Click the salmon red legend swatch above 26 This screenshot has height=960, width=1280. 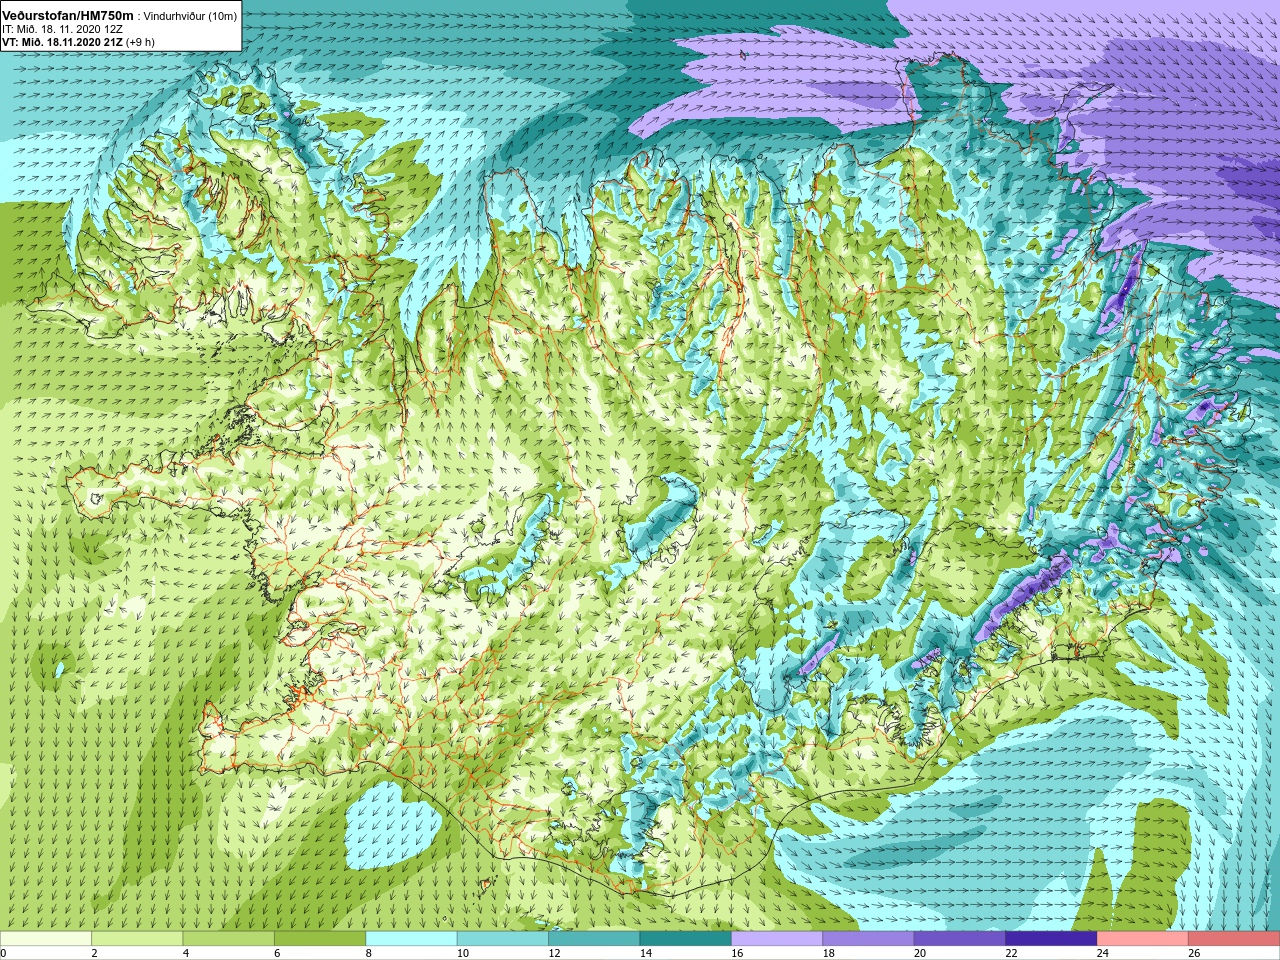click(1235, 939)
